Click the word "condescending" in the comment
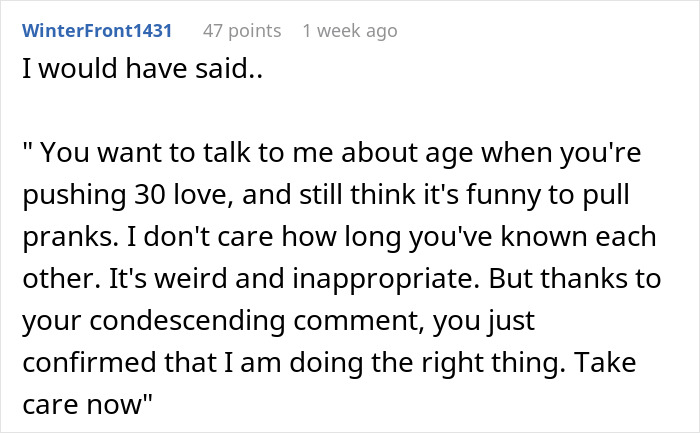Viewport: 700px width, 433px height. point(187,321)
